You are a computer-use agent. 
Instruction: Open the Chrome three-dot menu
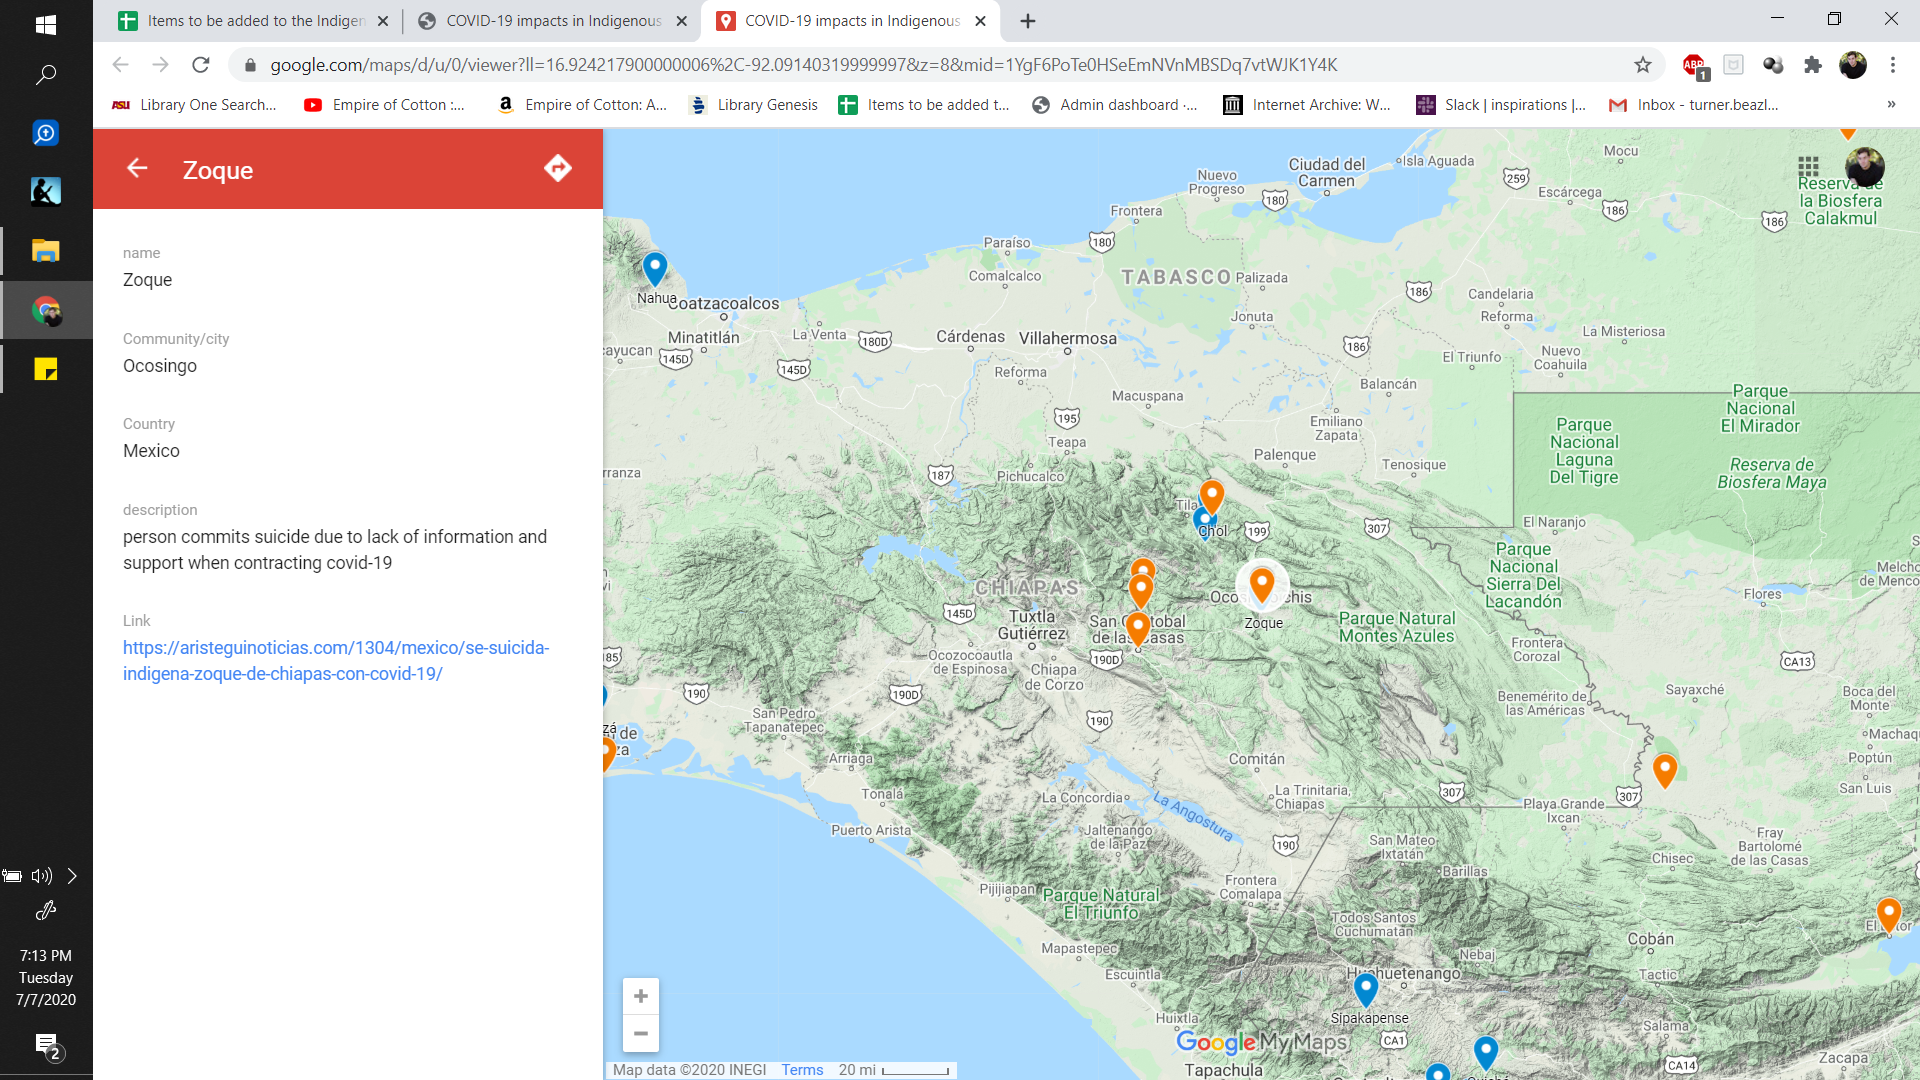click(x=1892, y=65)
